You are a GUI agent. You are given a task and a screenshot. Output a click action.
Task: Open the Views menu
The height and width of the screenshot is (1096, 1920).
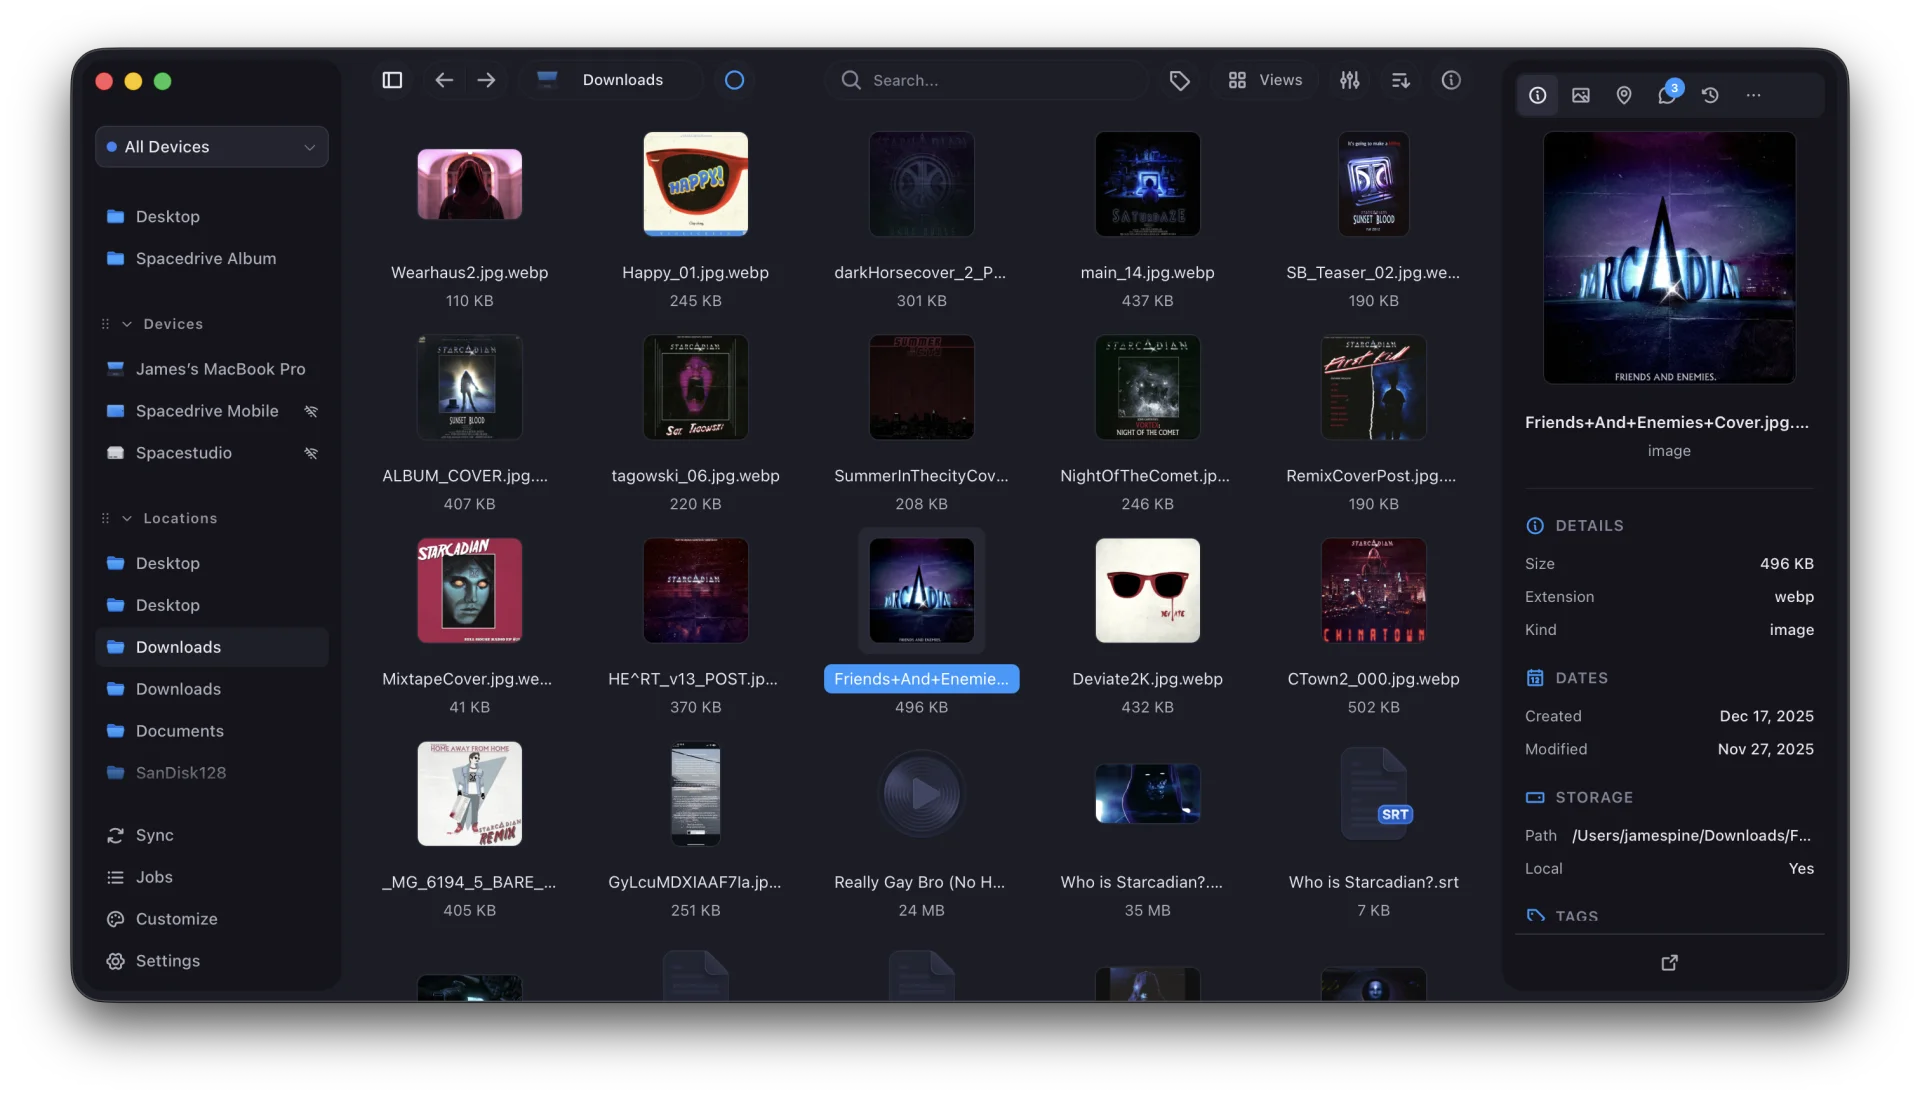(x=1265, y=80)
